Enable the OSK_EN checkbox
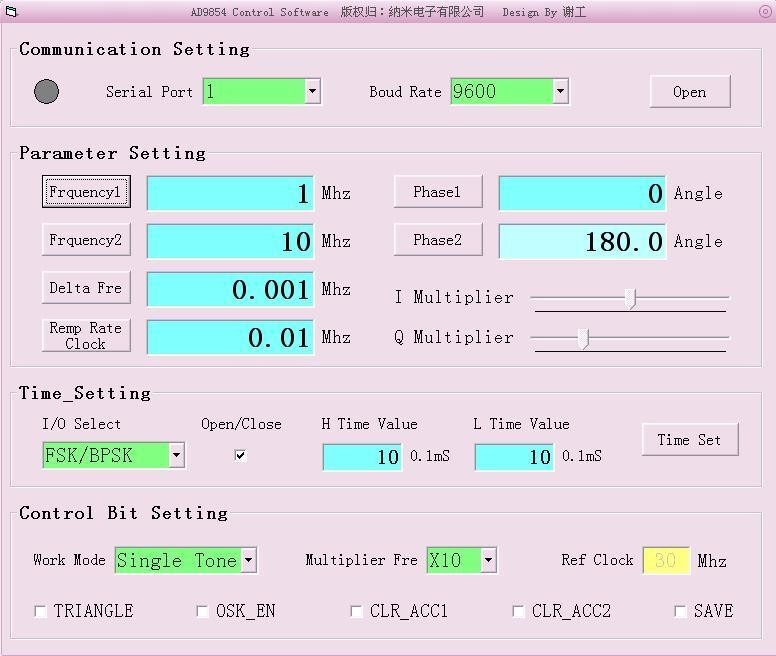776x656 pixels. [202, 611]
